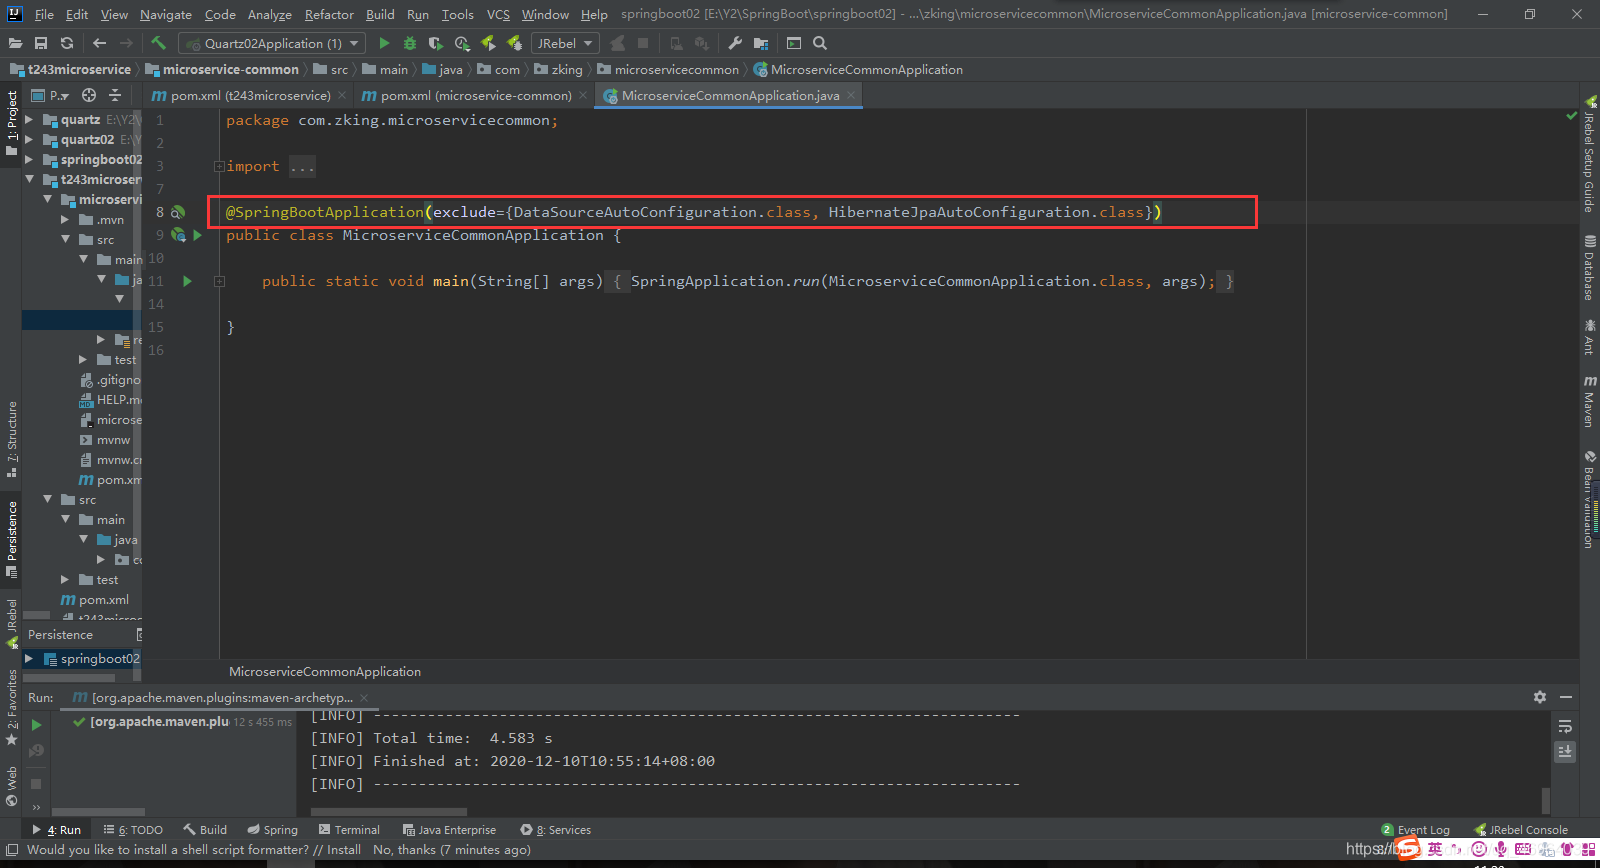Toggle the Persistence tool window stripe
The image size is (1600, 868).
[x=12, y=540]
